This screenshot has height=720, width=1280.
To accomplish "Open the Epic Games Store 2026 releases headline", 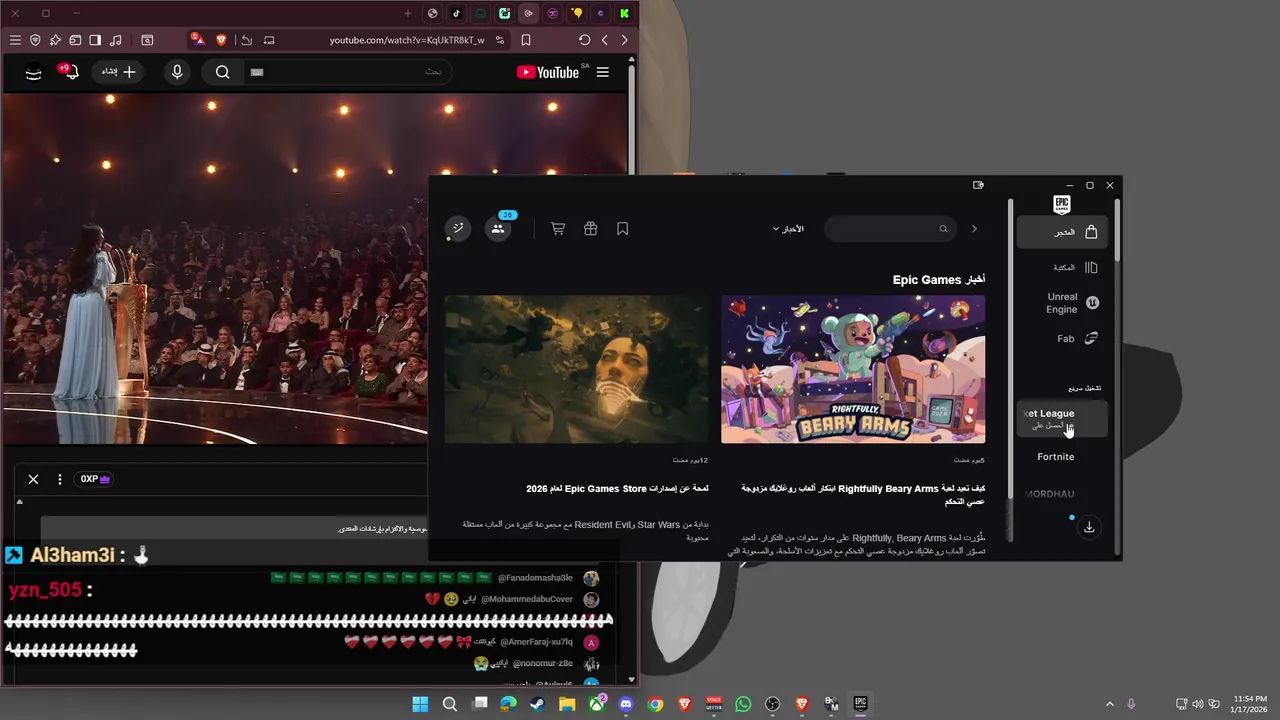I will [x=617, y=488].
